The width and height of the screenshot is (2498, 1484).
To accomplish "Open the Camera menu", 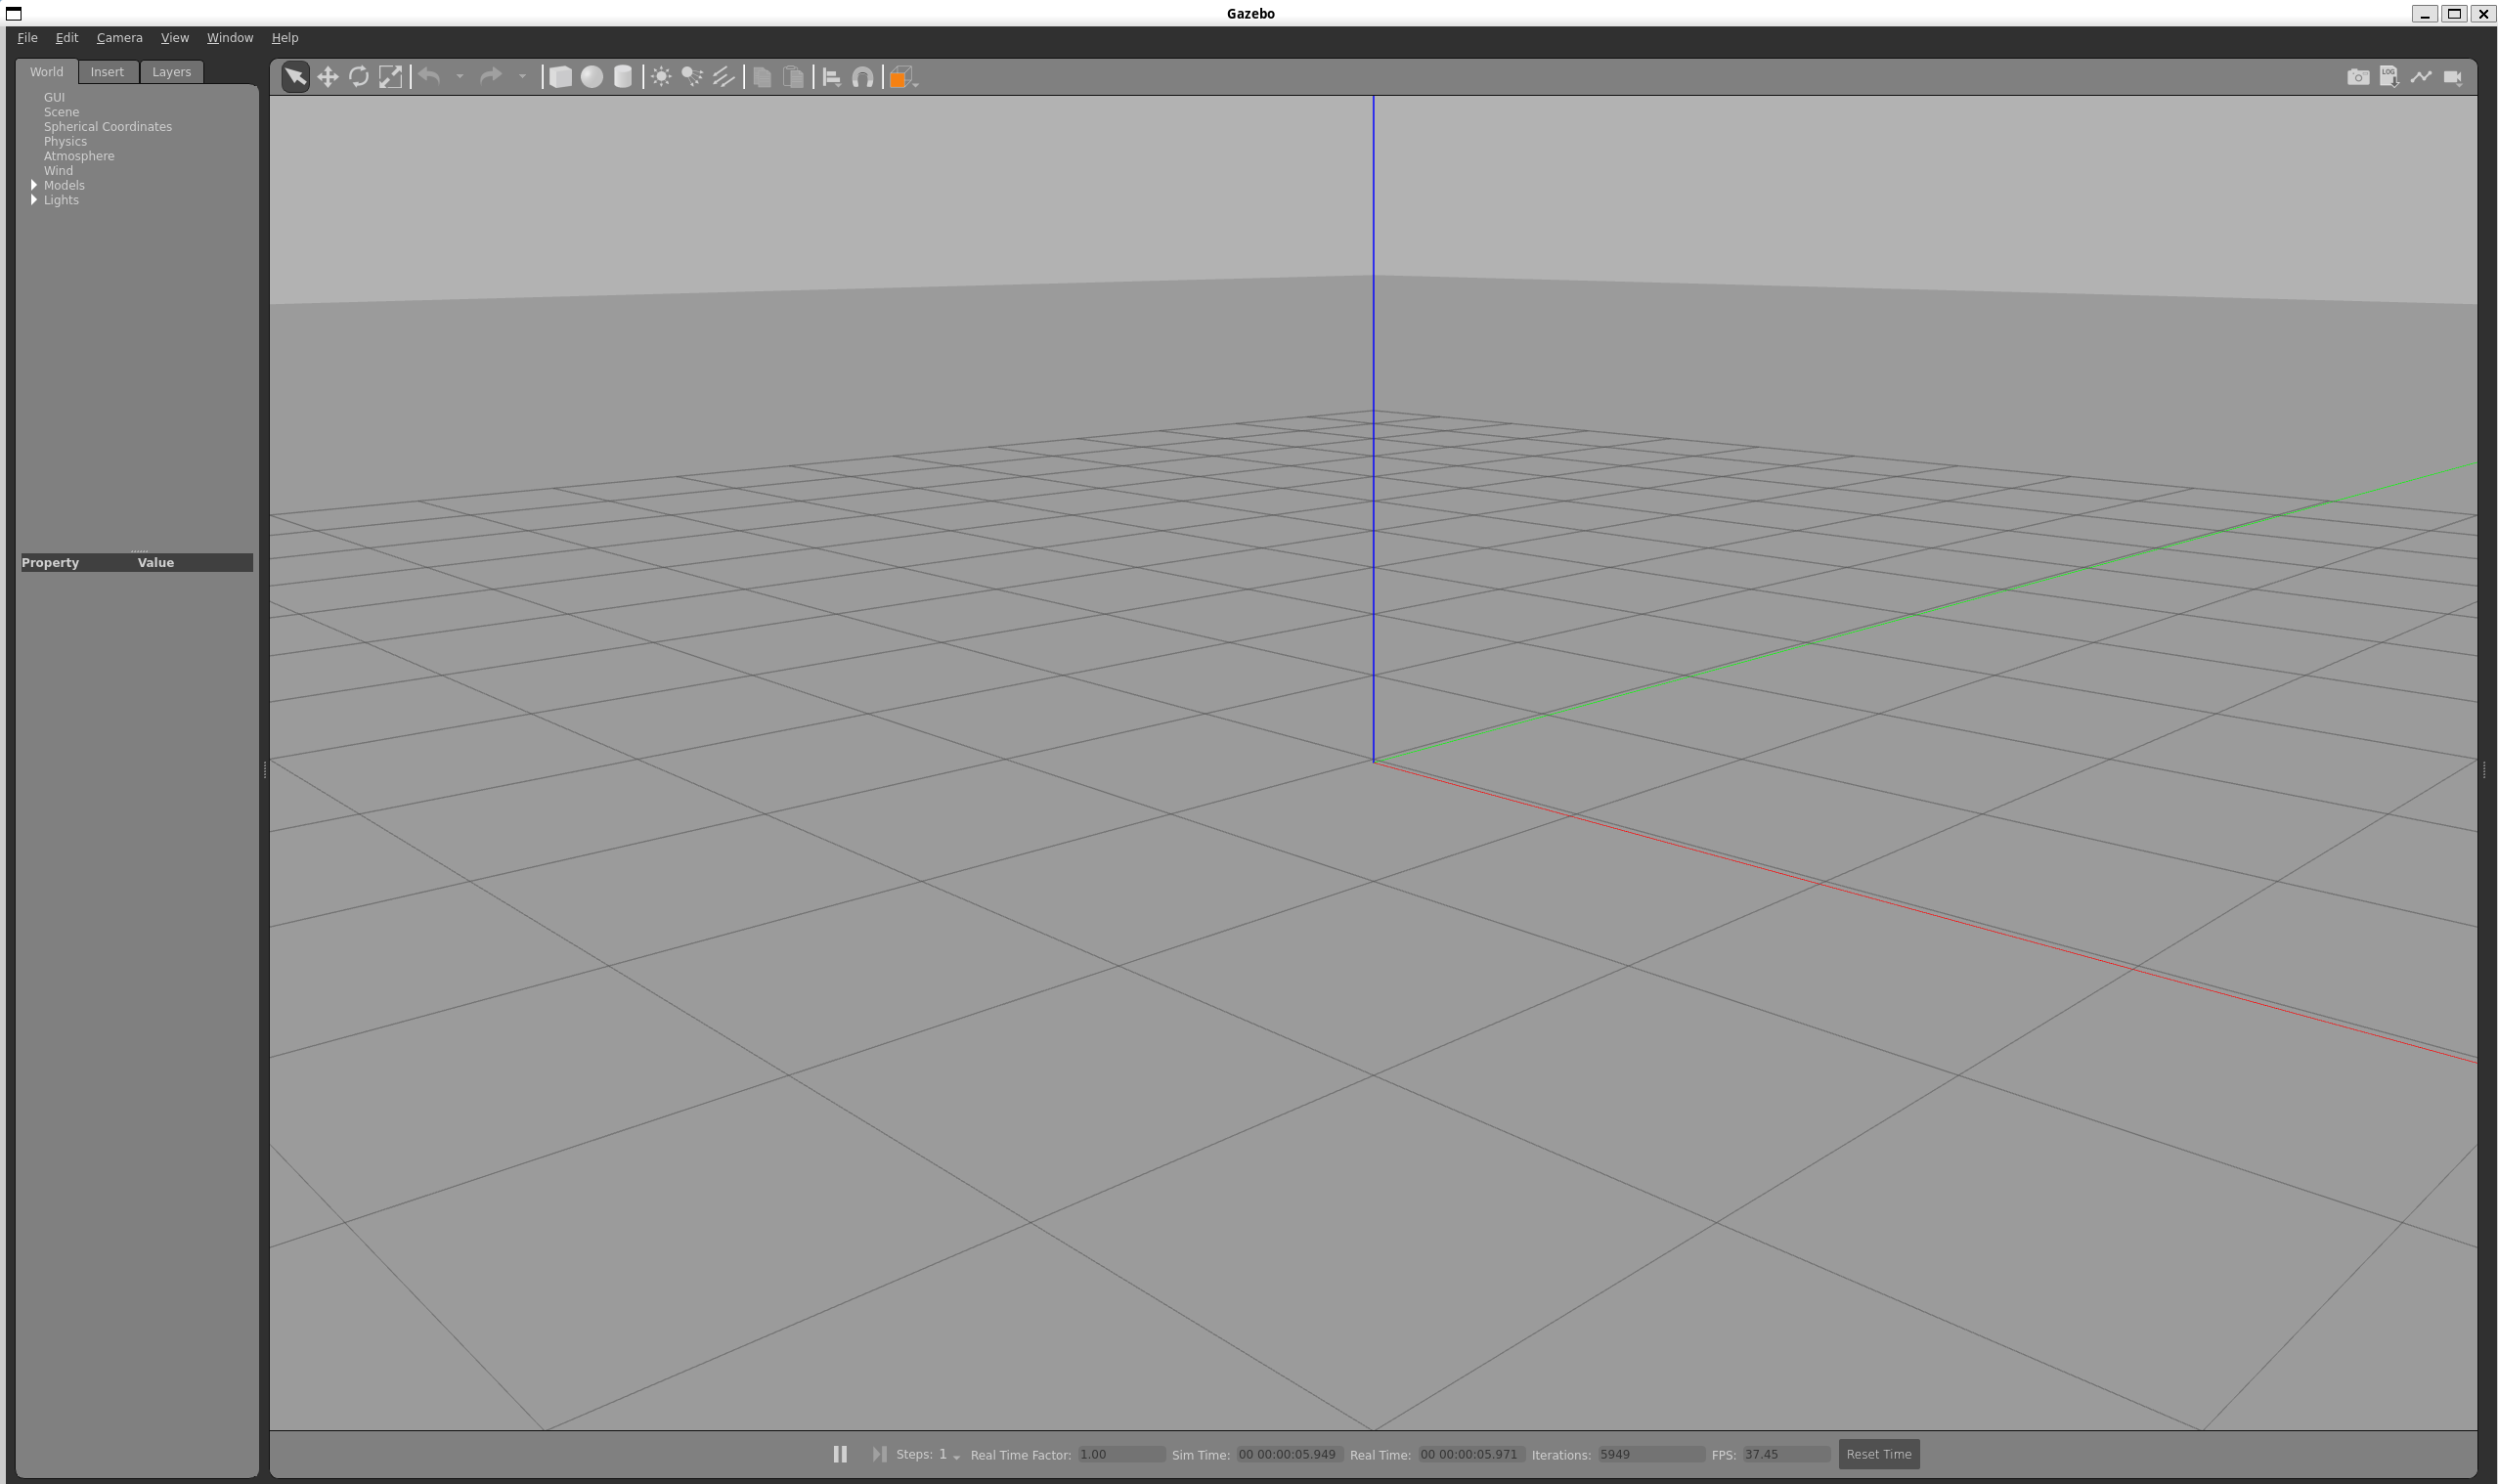I will tap(119, 38).
